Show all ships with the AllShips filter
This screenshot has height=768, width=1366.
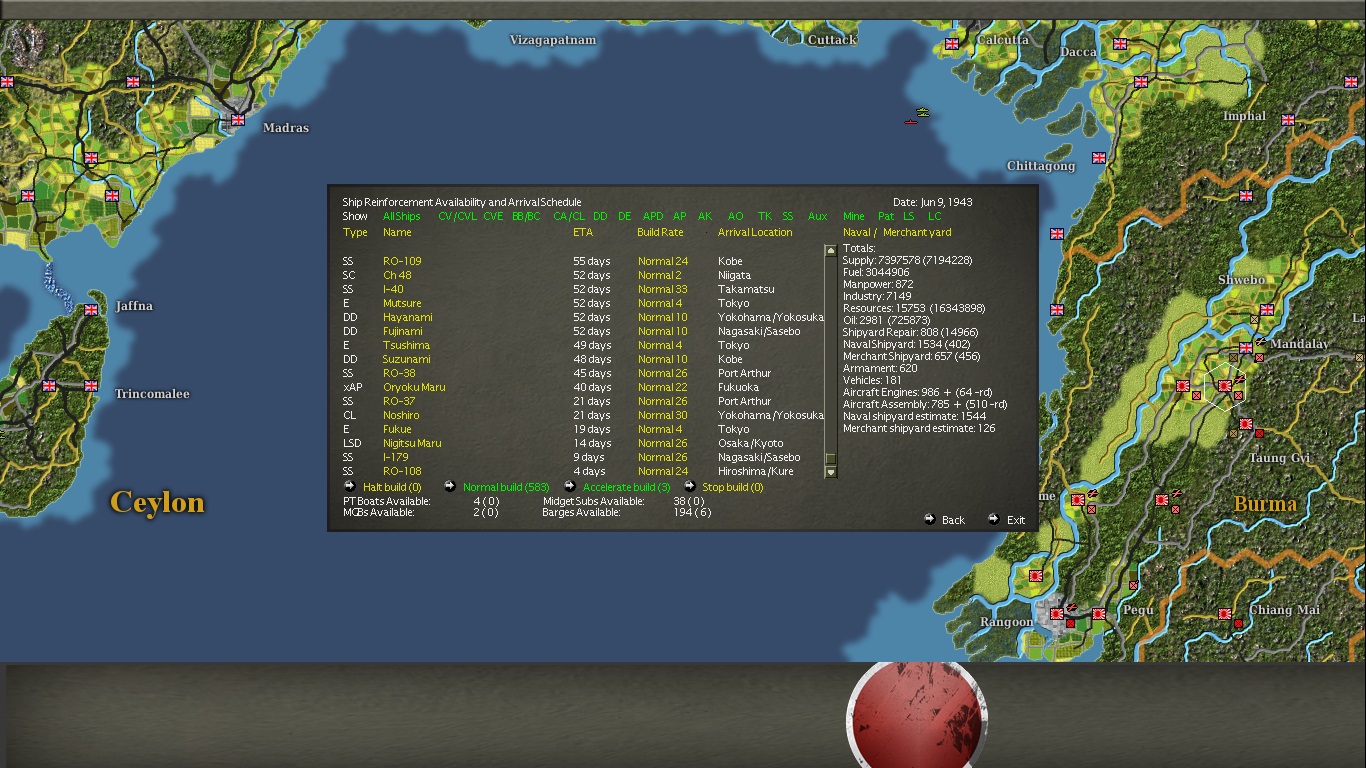pos(402,216)
